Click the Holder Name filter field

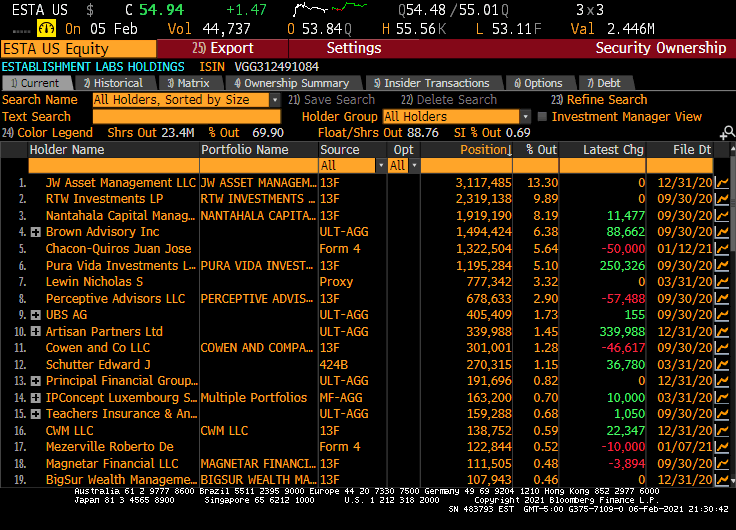114,165
